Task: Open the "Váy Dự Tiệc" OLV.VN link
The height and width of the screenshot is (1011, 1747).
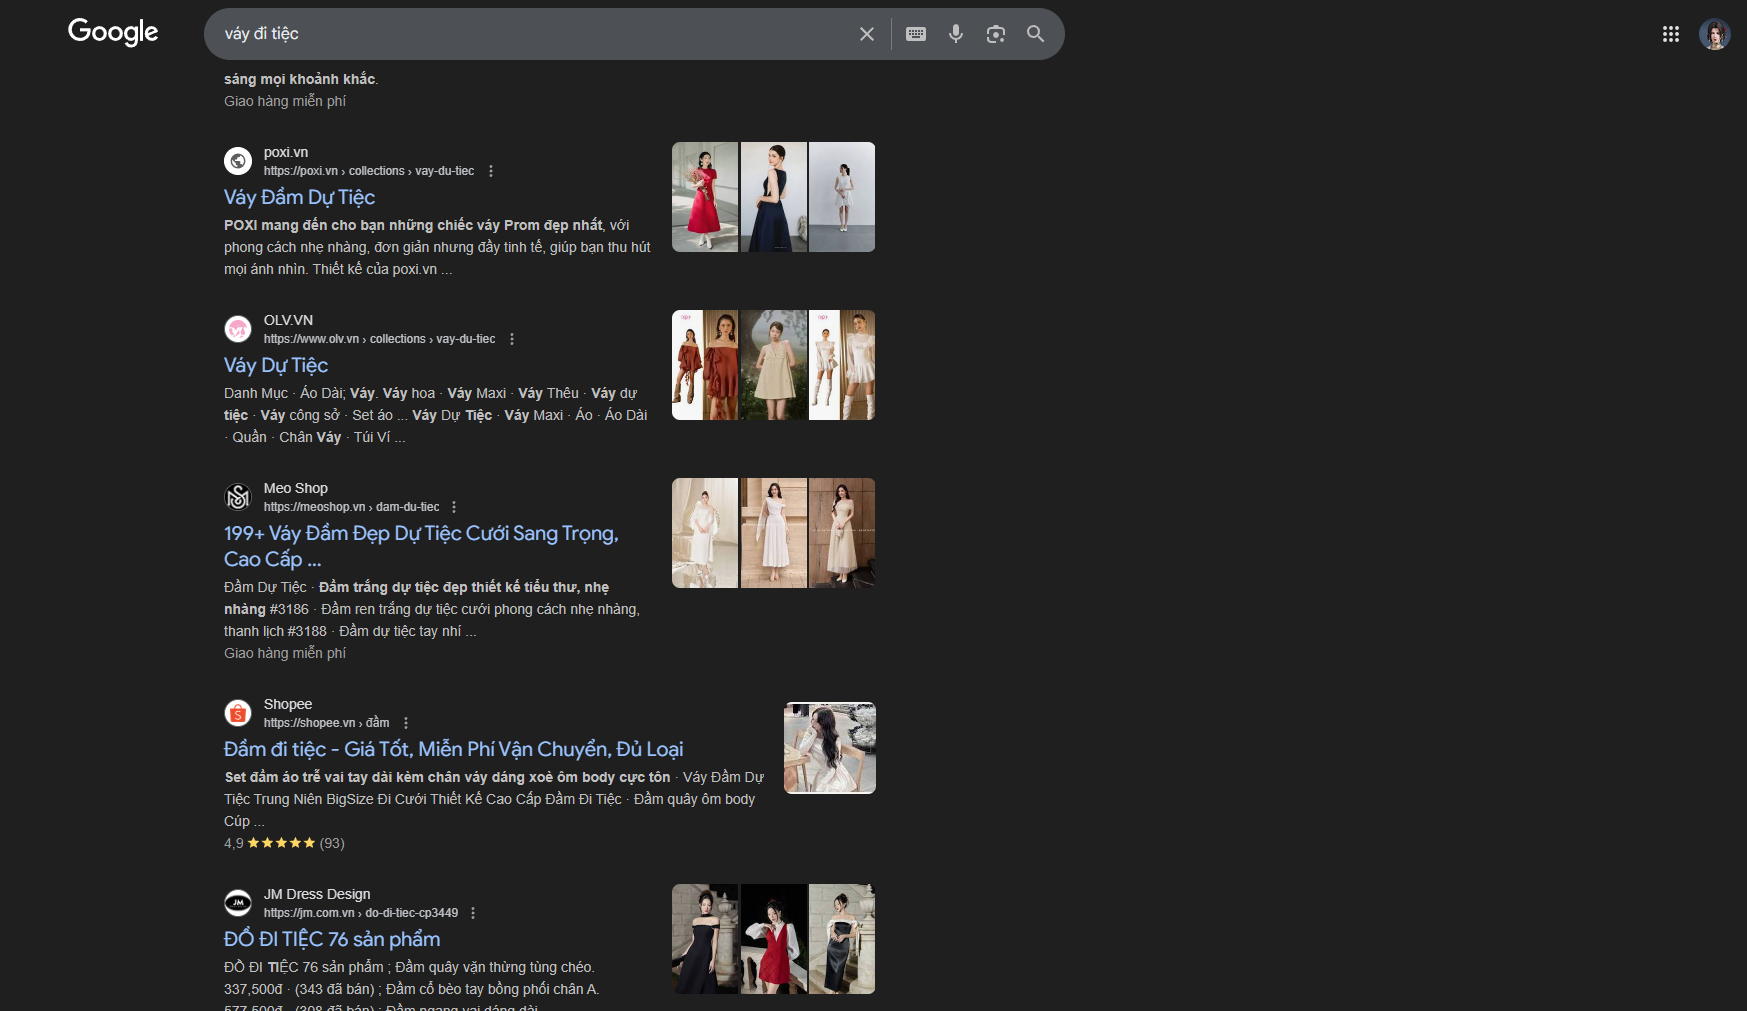Action: point(276,365)
